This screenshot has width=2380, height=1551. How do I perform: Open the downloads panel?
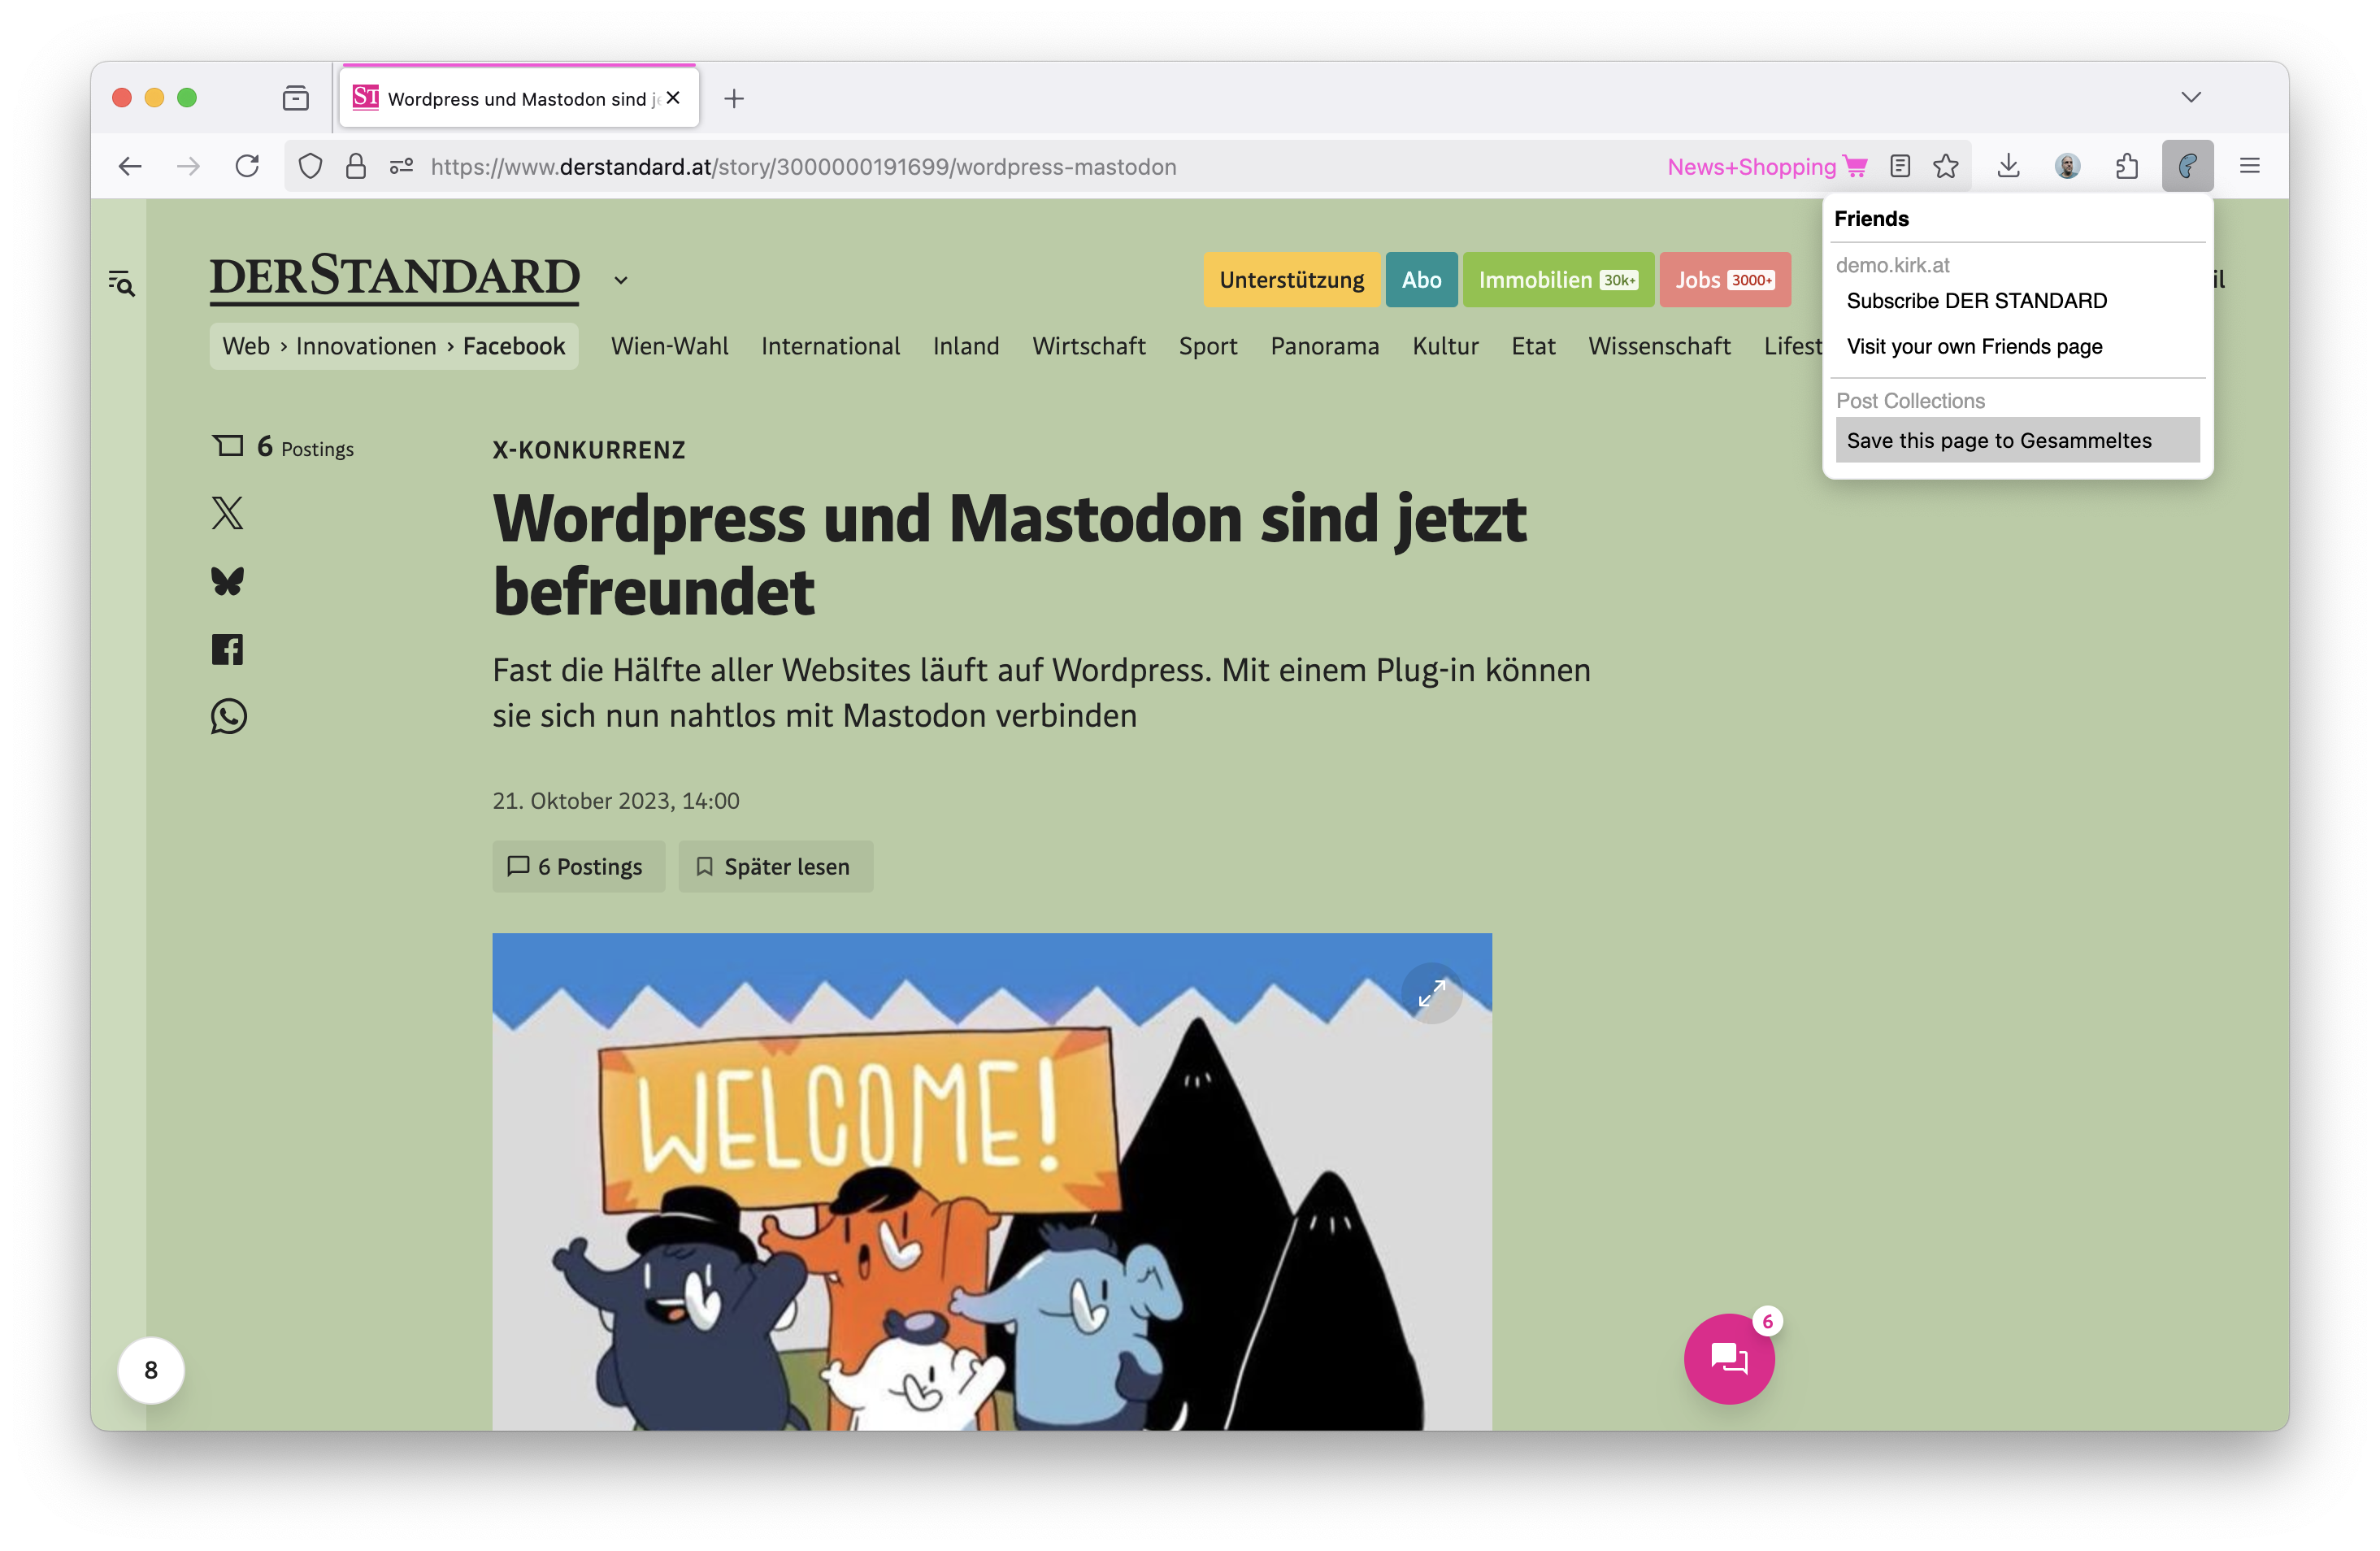tap(2008, 166)
